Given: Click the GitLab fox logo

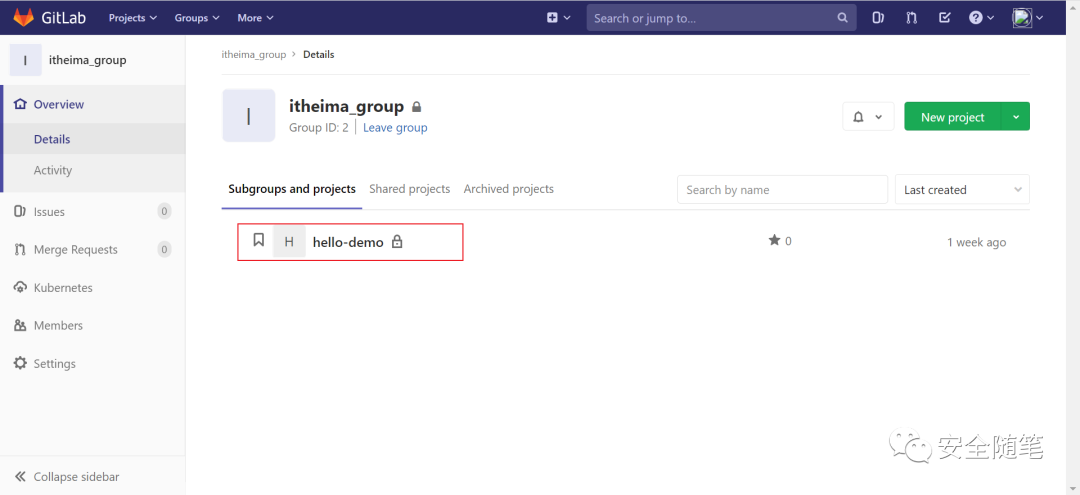Looking at the screenshot, I should 23,17.
